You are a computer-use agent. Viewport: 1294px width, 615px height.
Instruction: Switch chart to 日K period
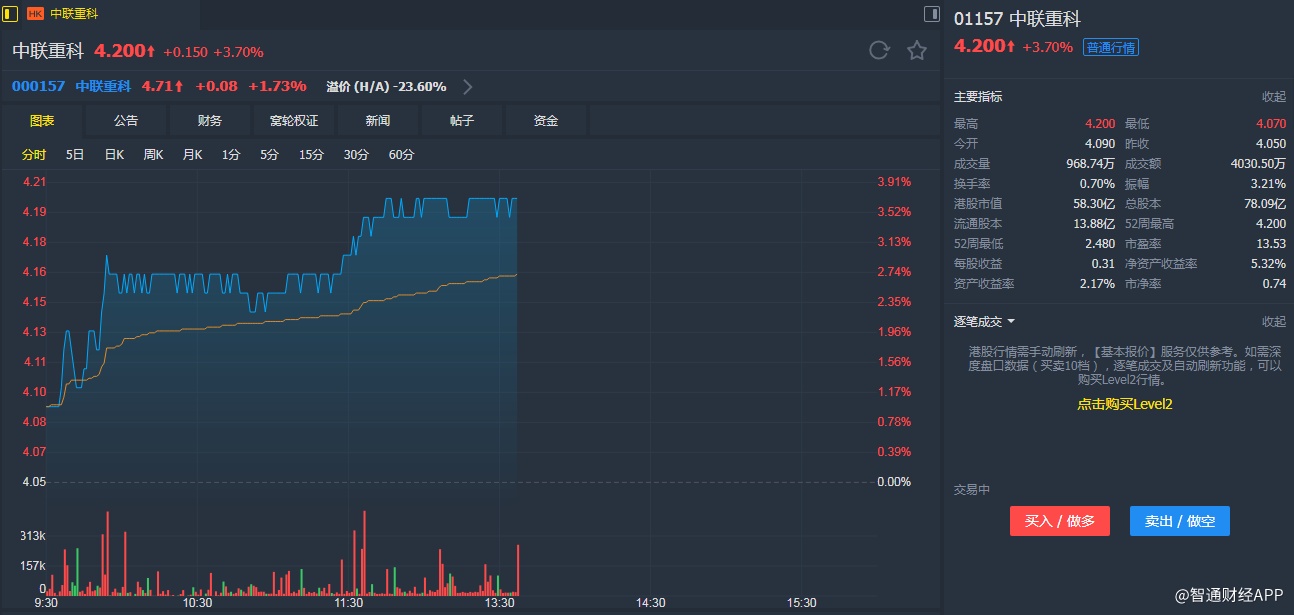pyautogui.click(x=114, y=154)
